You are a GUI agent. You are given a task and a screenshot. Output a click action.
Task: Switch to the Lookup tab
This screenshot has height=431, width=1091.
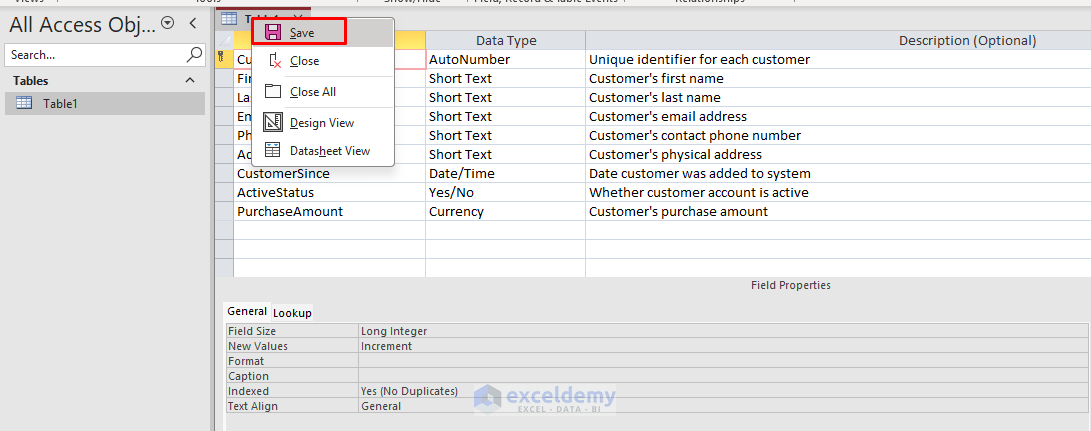coord(292,312)
